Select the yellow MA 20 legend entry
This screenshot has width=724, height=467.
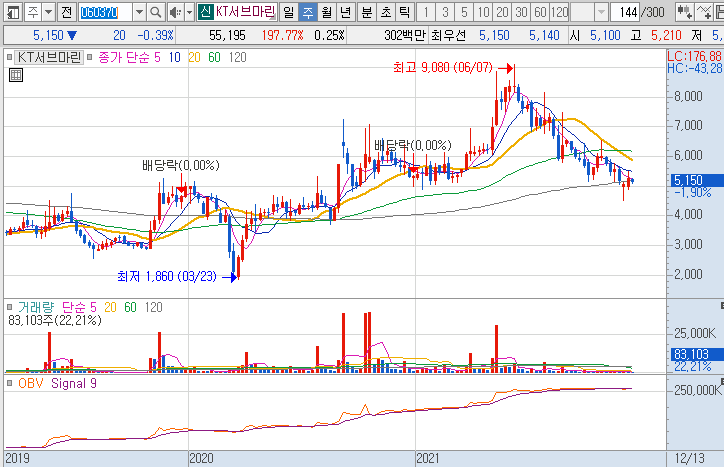(194, 57)
